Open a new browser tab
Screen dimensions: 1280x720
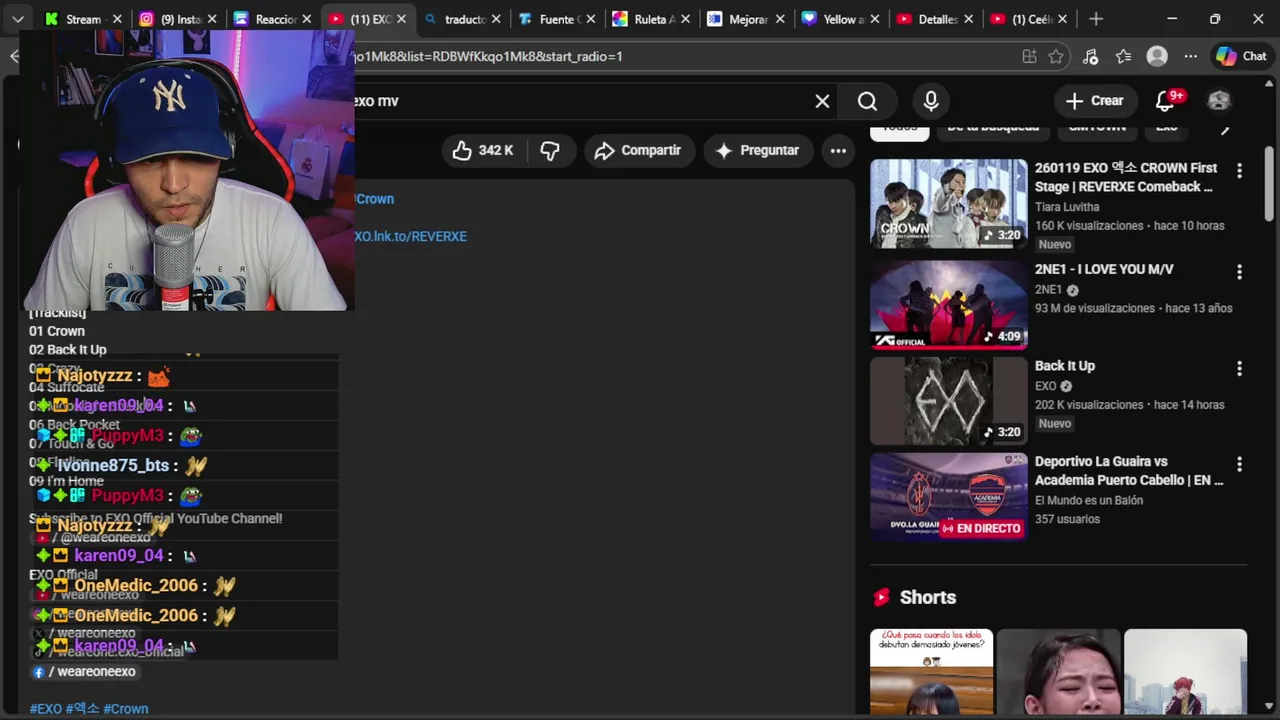(x=1096, y=19)
